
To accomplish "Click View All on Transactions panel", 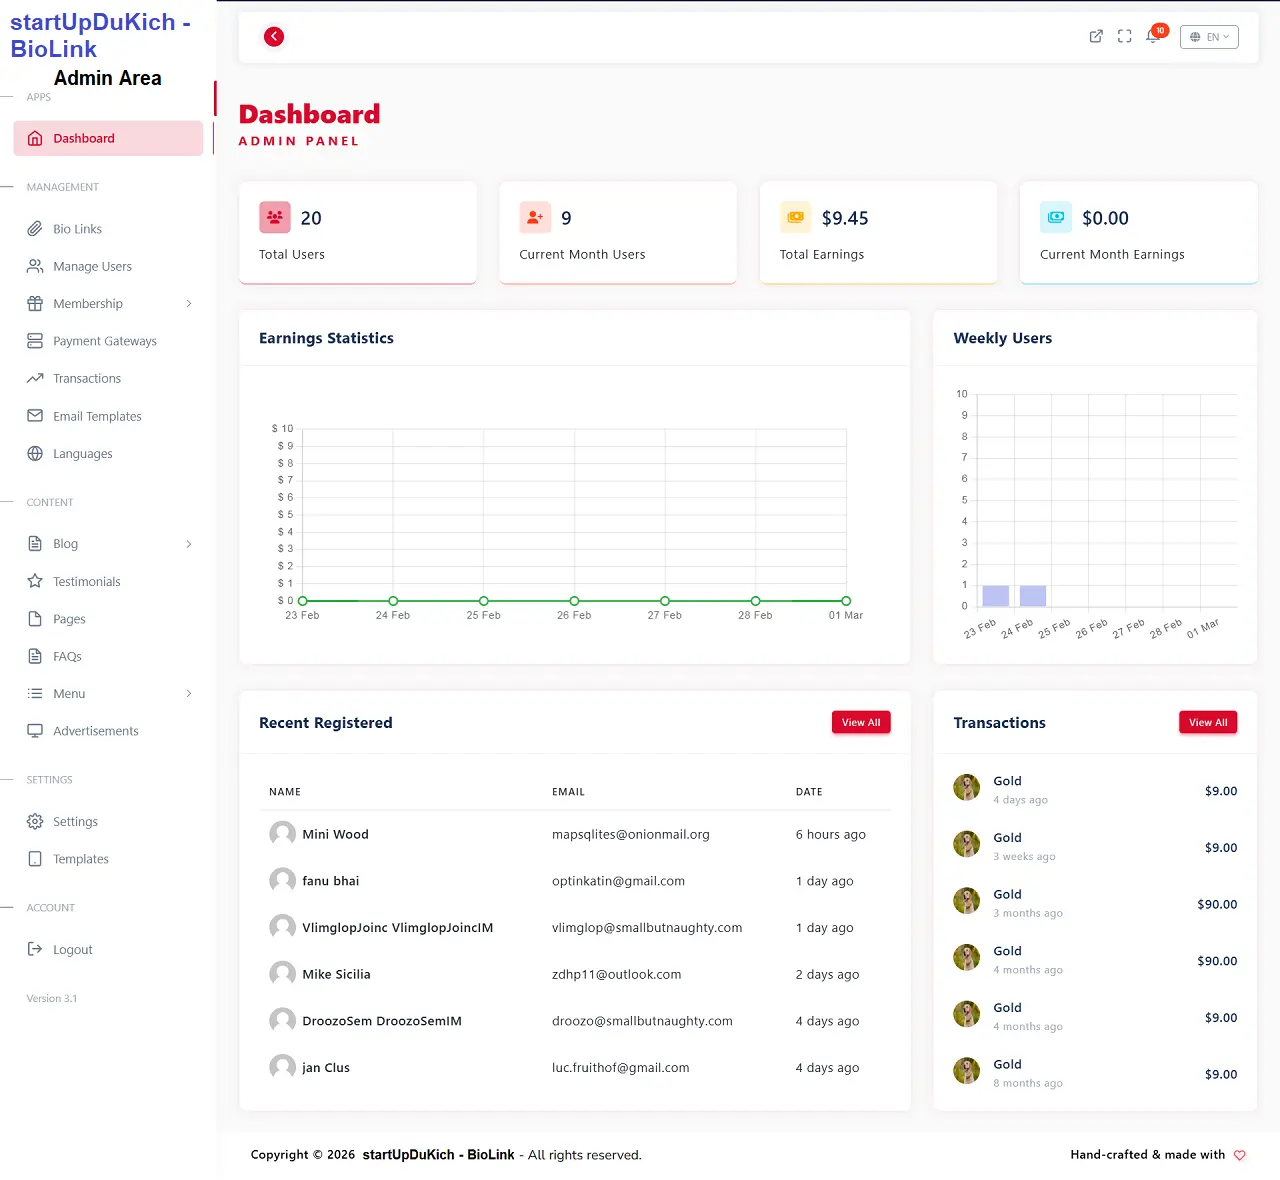I will [x=1208, y=721].
